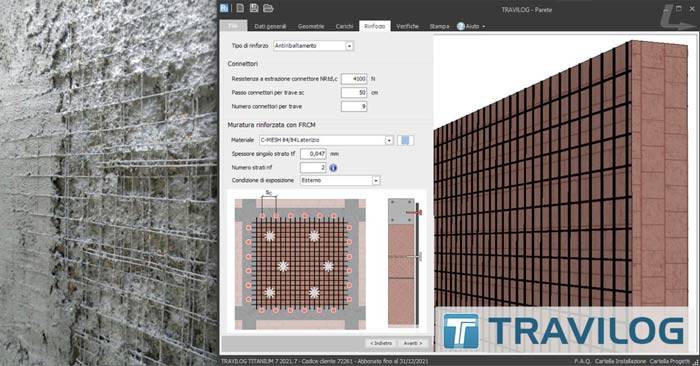Image resolution: width=700 pixels, height=366 pixels.
Task: Click the info icon beside Numero strati
Action: [x=333, y=168]
